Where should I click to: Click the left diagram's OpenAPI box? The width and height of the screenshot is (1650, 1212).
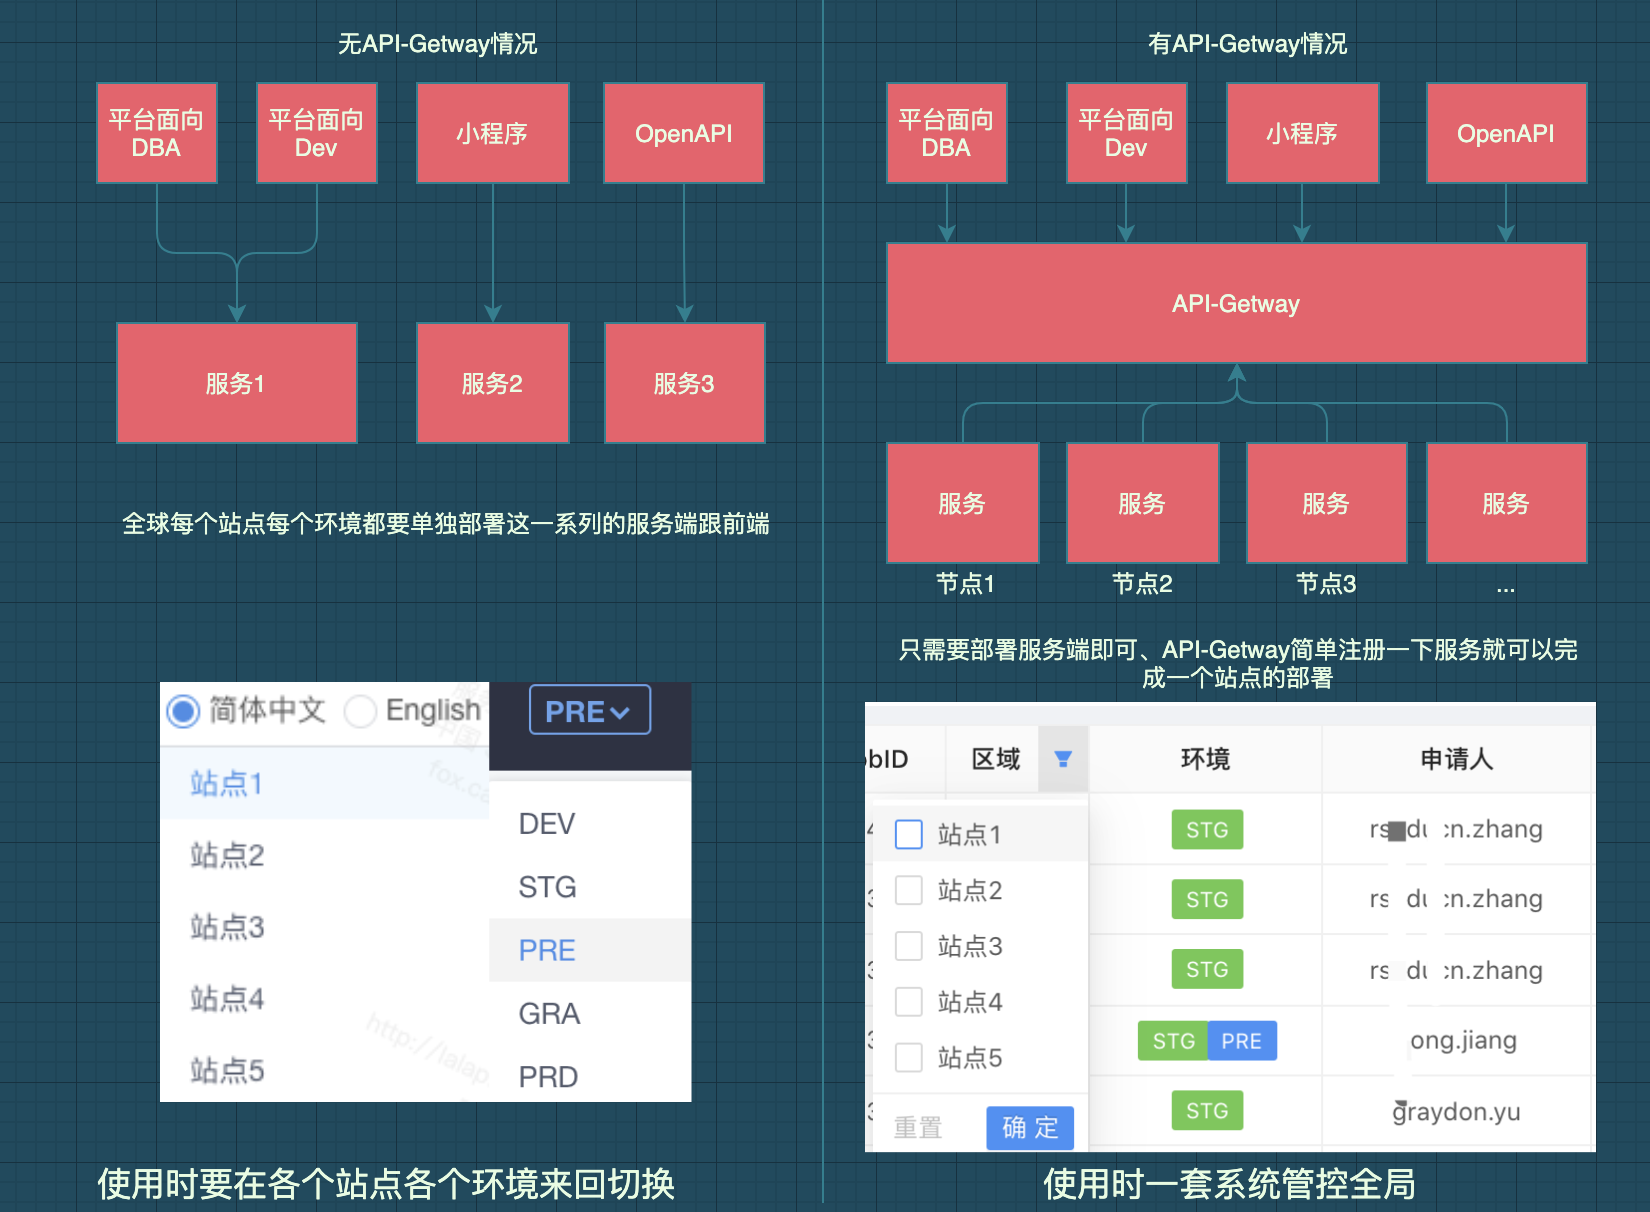coord(684,133)
